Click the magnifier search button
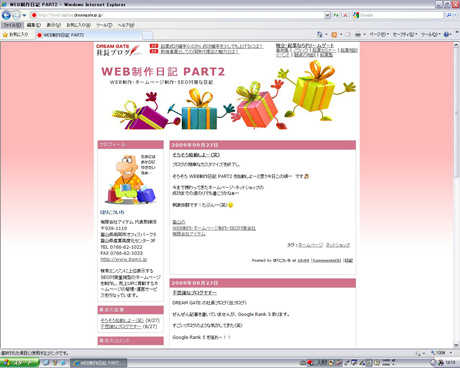 point(449,15)
